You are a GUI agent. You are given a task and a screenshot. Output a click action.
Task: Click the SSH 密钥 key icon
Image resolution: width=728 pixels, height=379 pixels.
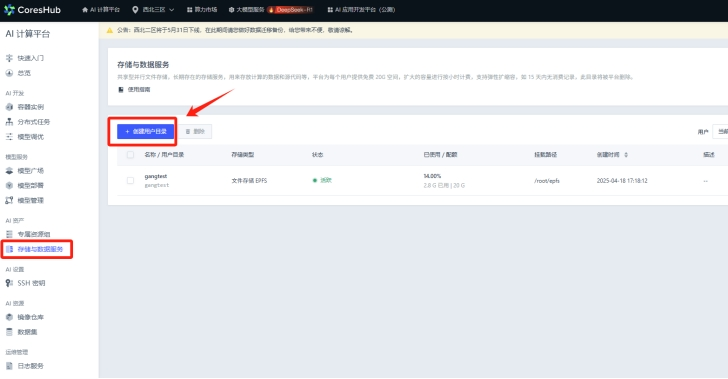[x=9, y=283]
